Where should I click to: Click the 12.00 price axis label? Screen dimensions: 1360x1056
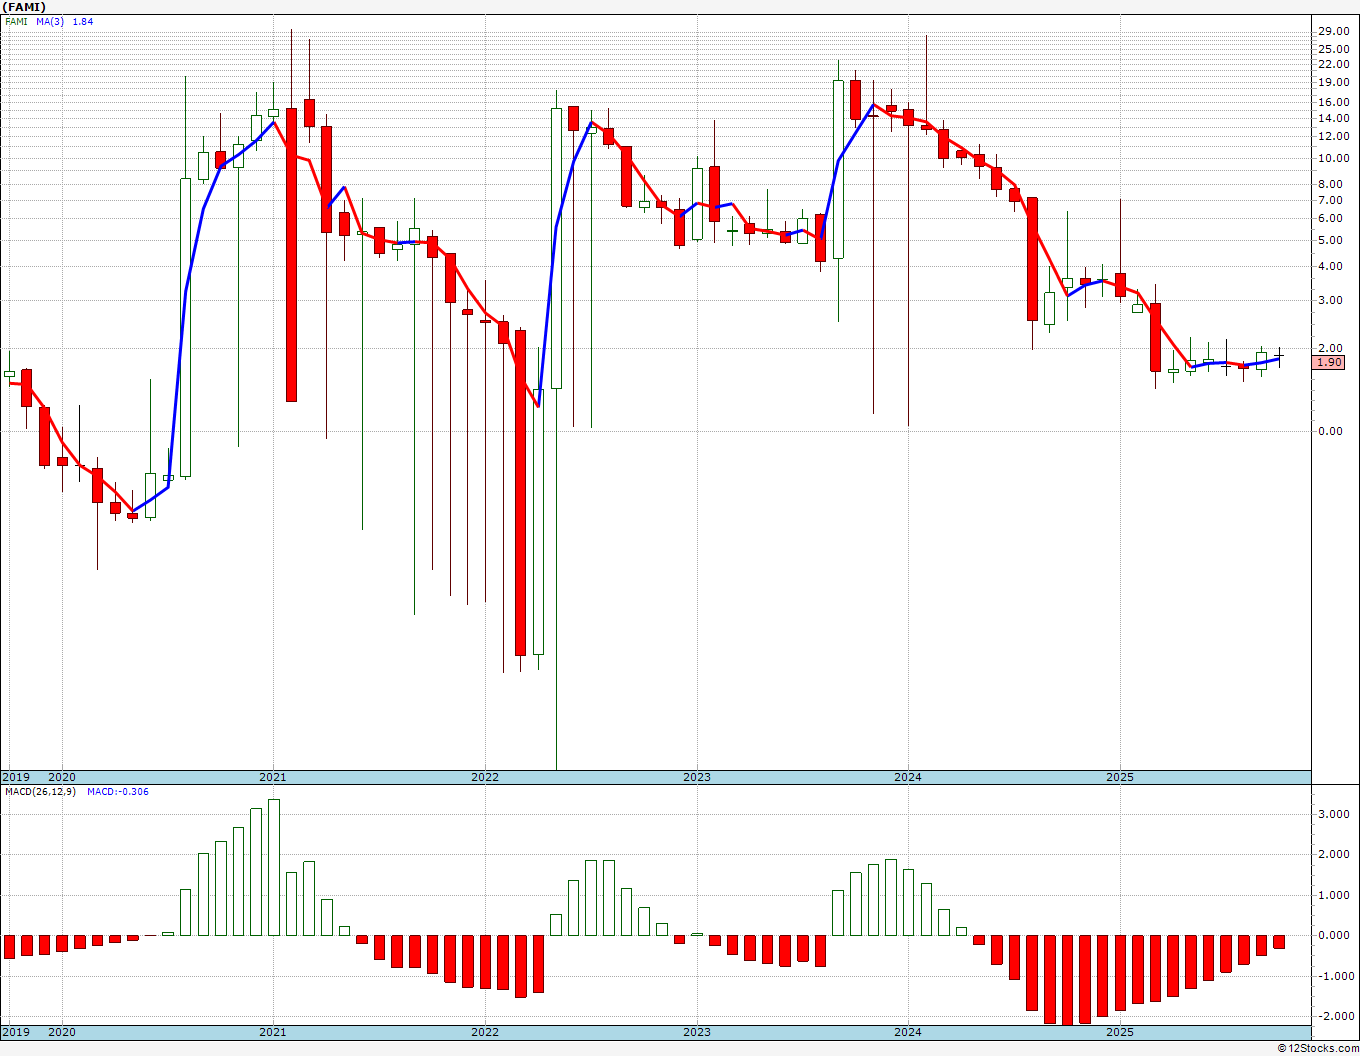click(1333, 136)
